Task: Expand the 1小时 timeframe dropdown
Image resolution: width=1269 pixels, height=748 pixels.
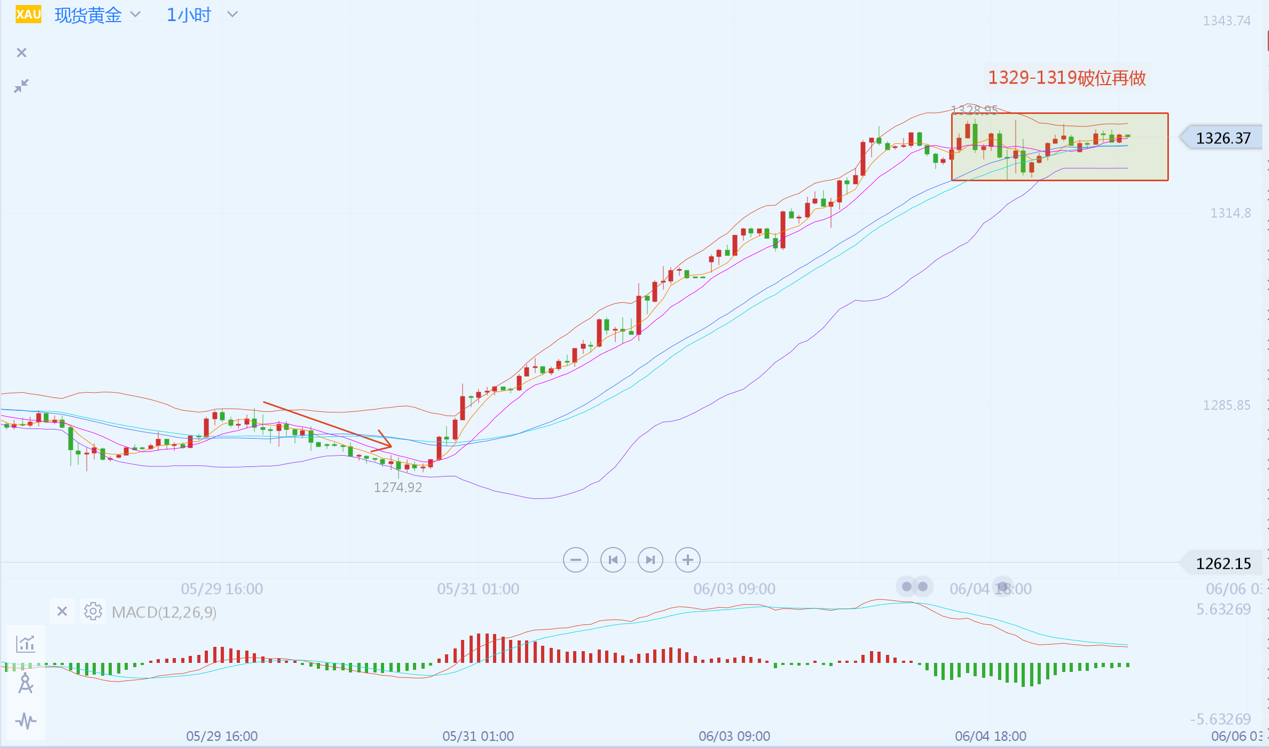Action: [x=202, y=15]
